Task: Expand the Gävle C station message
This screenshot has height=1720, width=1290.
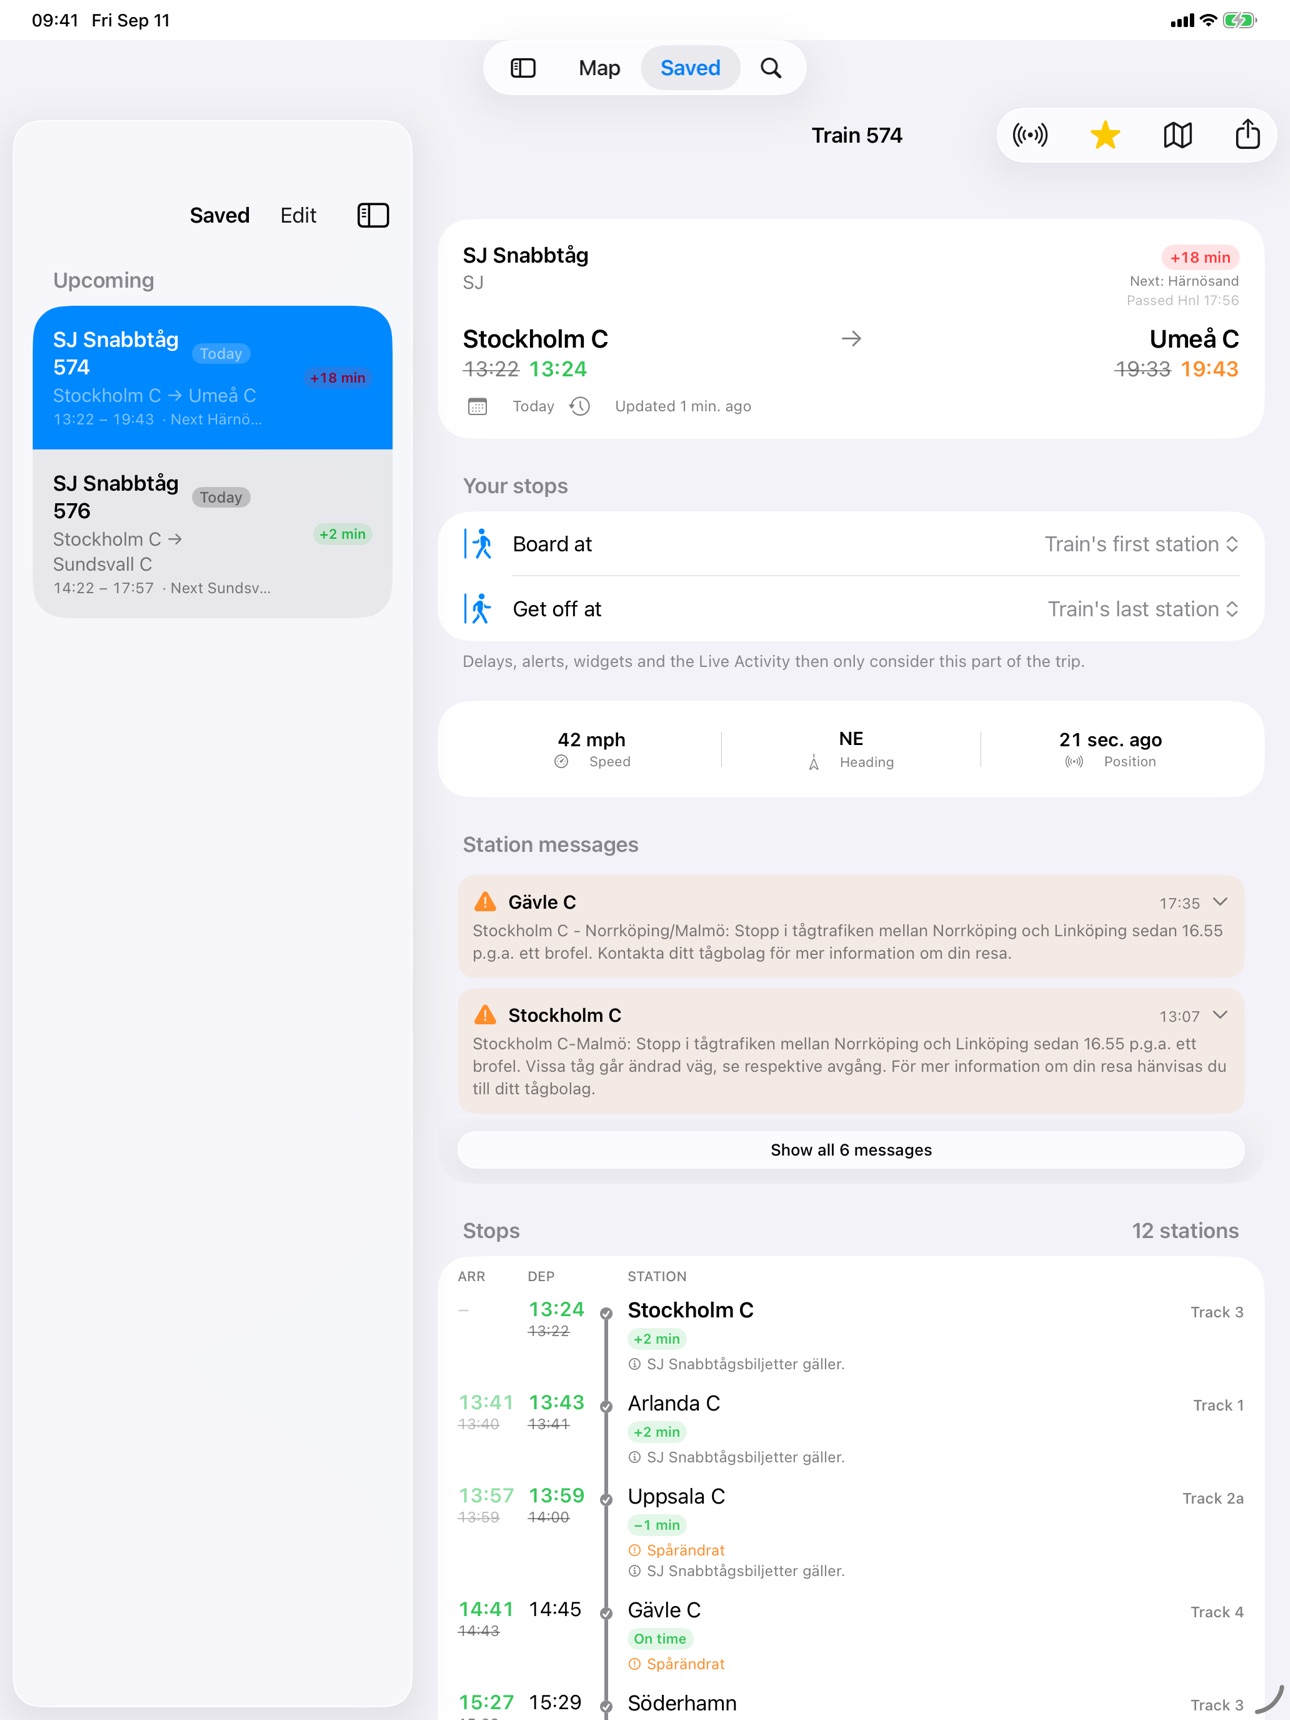Action: click(x=1220, y=902)
